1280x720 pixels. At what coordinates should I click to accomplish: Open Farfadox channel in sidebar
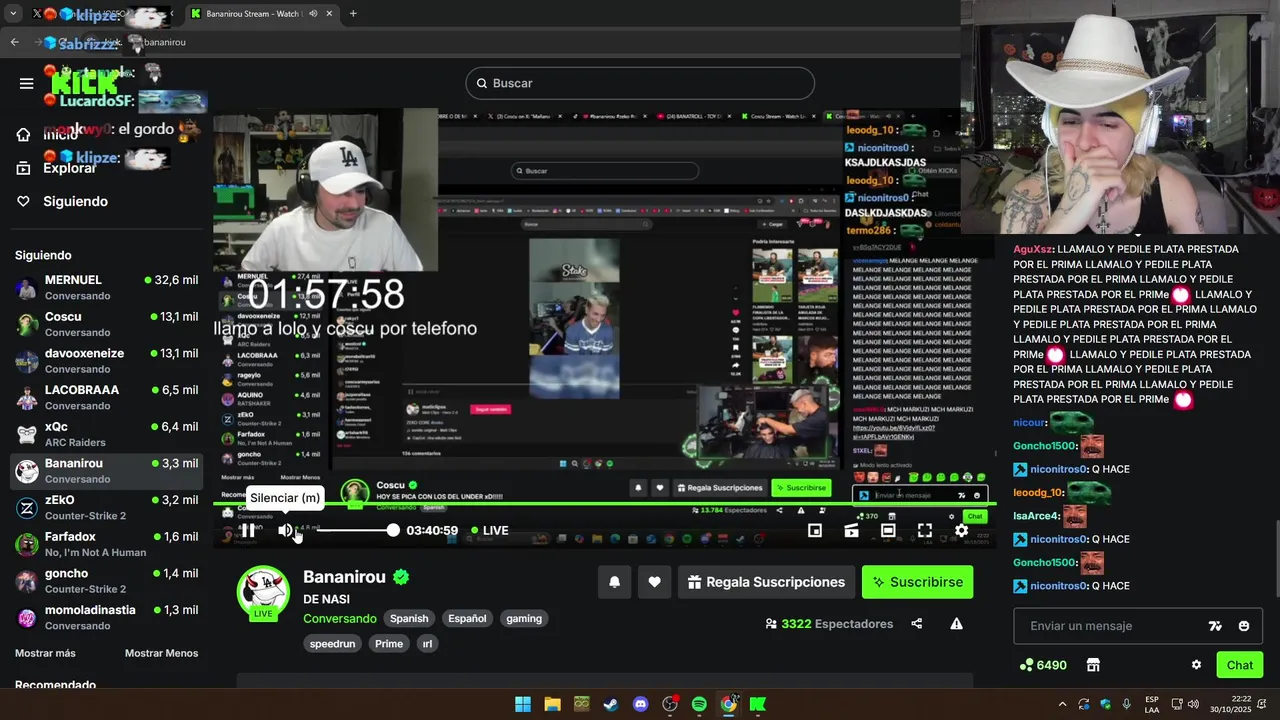(106, 544)
